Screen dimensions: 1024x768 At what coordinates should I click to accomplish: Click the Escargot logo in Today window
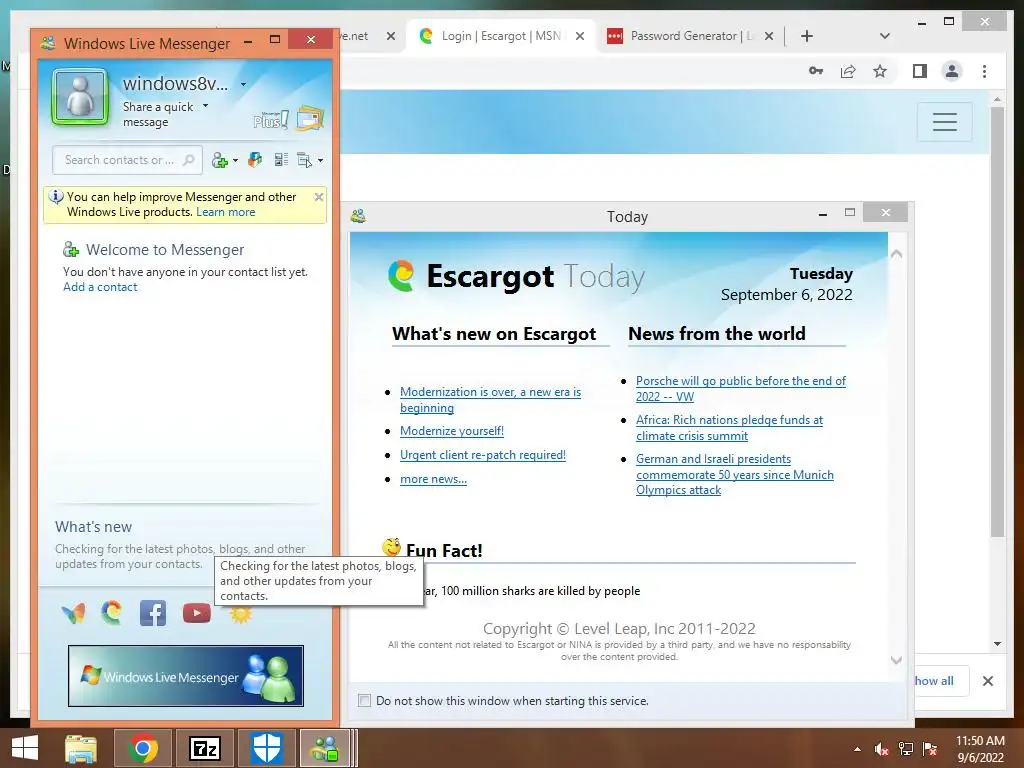coord(402,276)
